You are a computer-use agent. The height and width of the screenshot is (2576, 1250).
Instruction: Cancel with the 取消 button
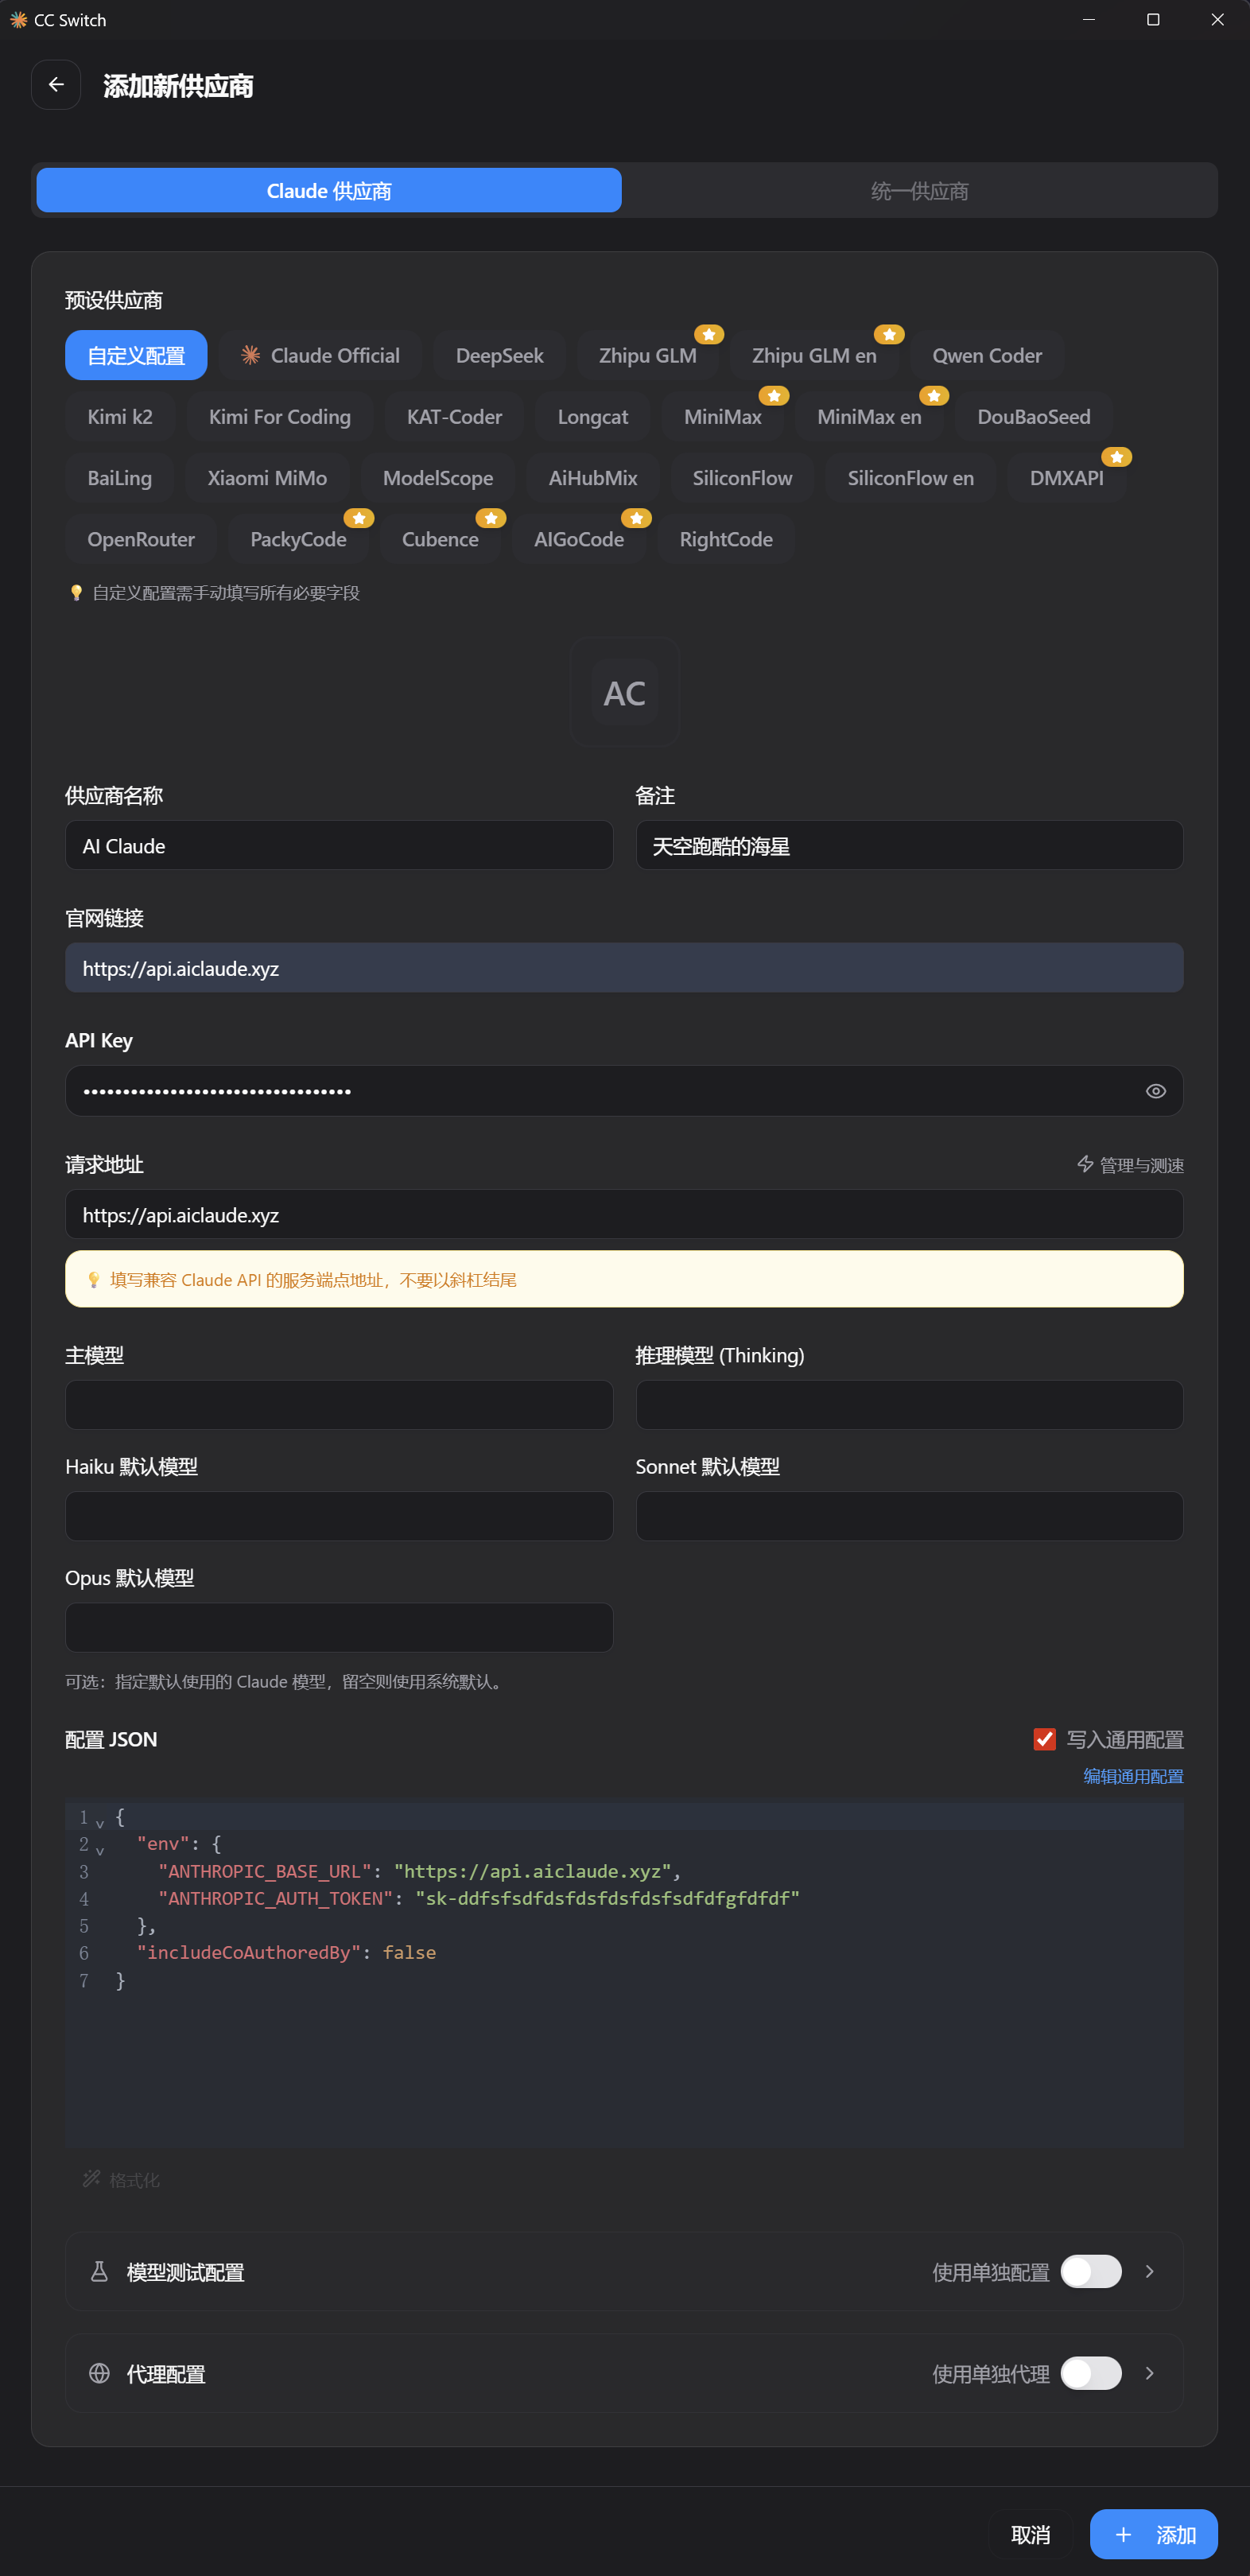point(1030,2535)
